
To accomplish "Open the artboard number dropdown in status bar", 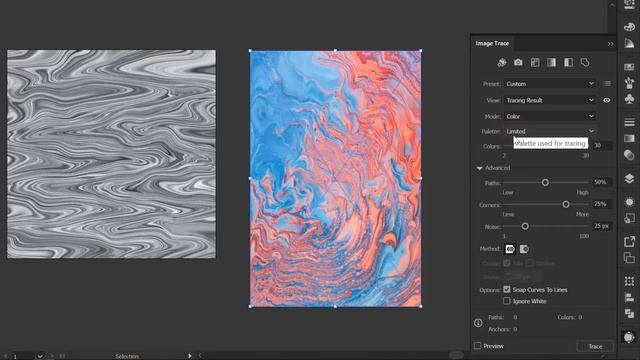I will [x=40, y=356].
